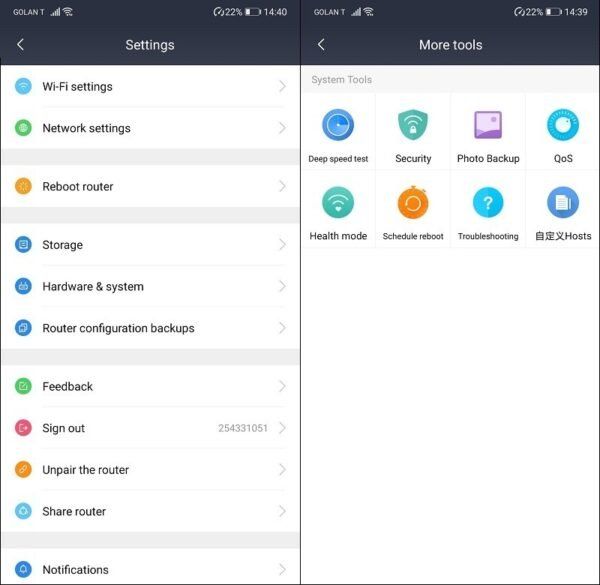Viewport: 600px width, 585px height.
Task: Tap the Settings screen title
Action: (x=150, y=45)
